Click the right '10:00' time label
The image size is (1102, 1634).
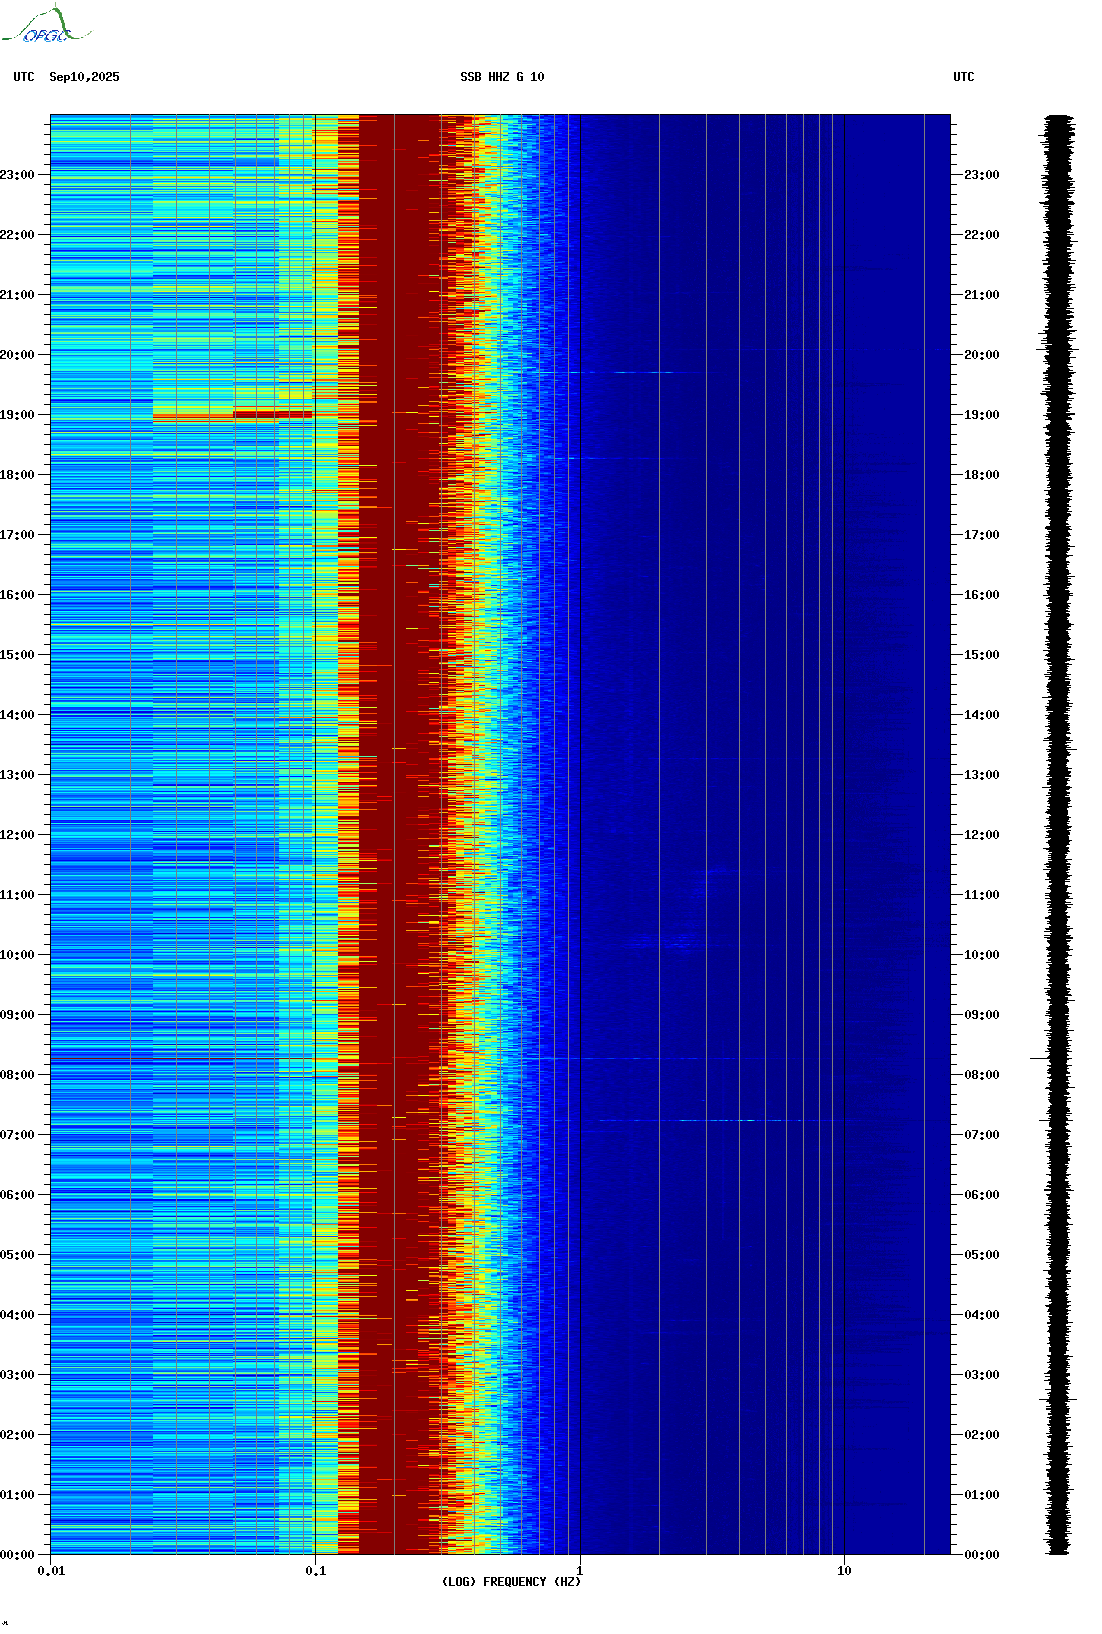click(981, 955)
